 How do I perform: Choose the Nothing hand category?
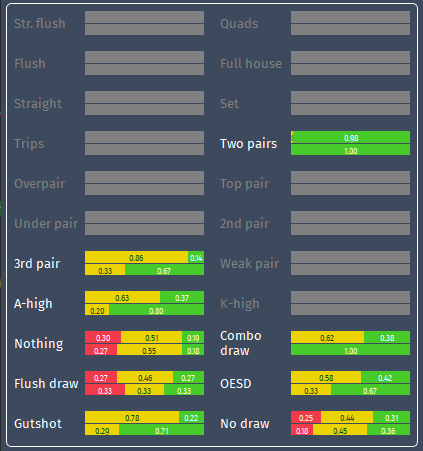(x=39, y=343)
